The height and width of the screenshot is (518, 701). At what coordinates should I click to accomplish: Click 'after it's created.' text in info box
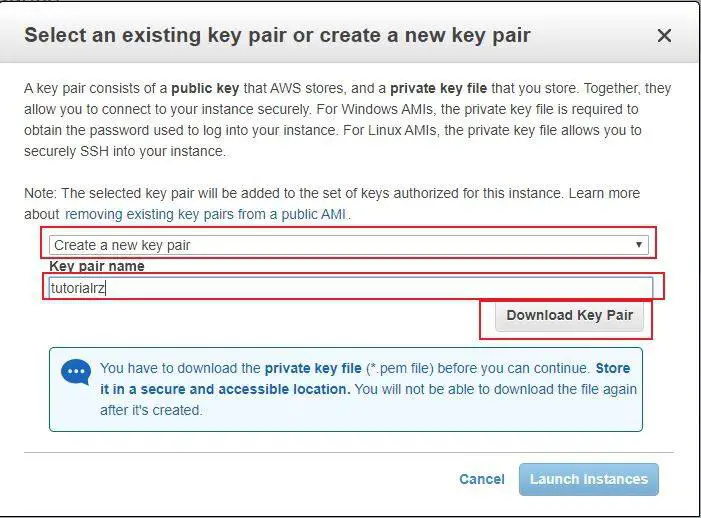151,410
